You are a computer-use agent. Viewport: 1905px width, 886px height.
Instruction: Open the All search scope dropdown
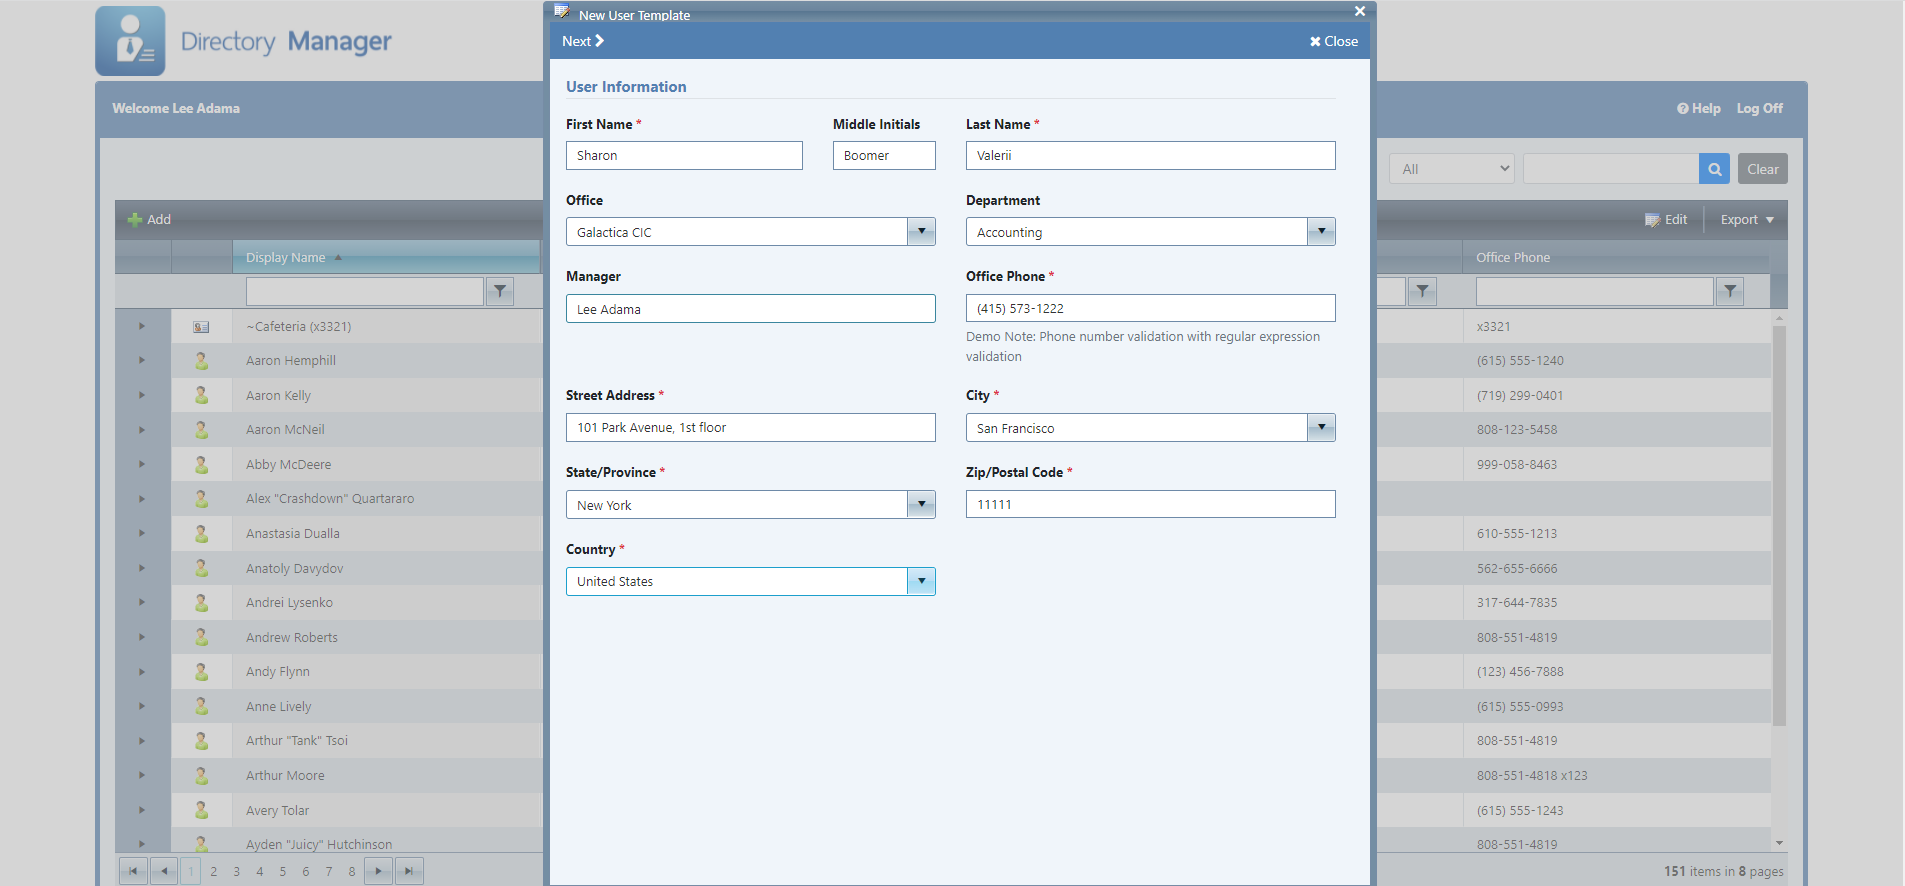(1452, 169)
